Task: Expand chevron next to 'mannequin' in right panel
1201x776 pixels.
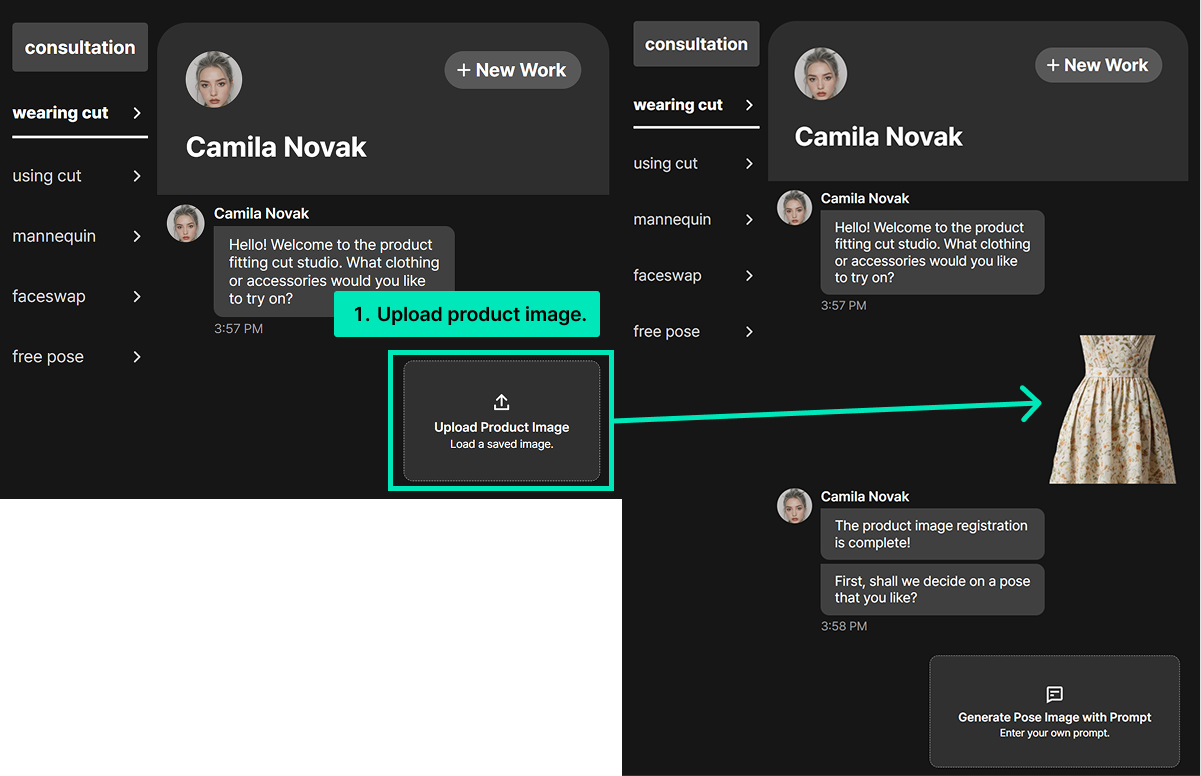Action: click(x=749, y=219)
